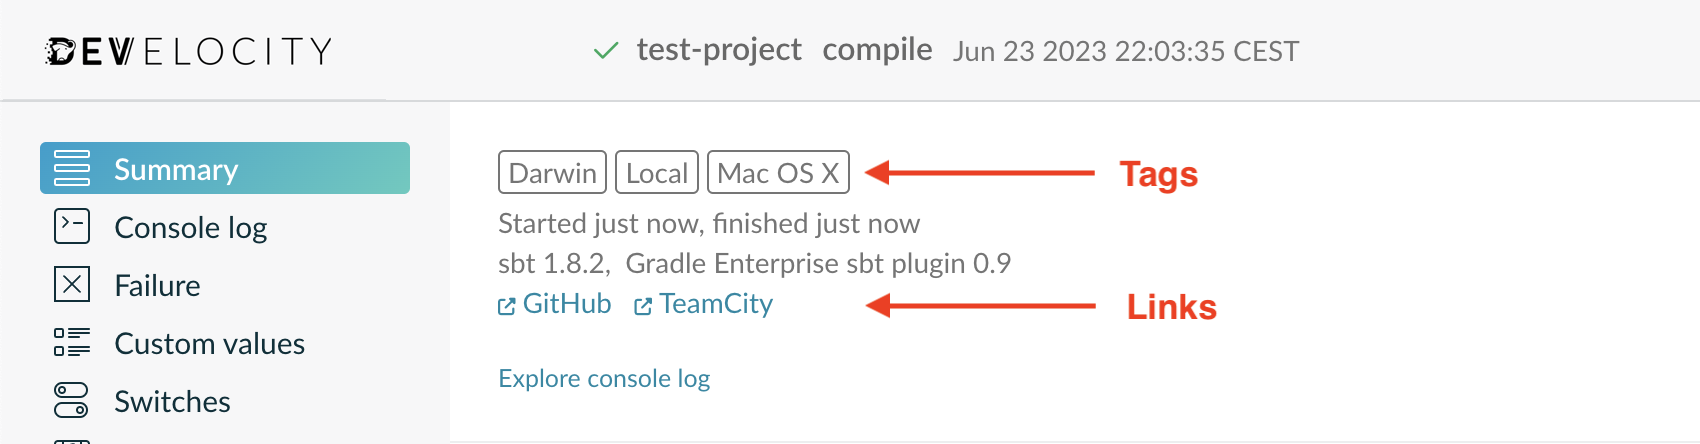Viewport: 1700px width, 444px height.
Task: Click the external link icon beside TeamCity
Action: (x=643, y=306)
